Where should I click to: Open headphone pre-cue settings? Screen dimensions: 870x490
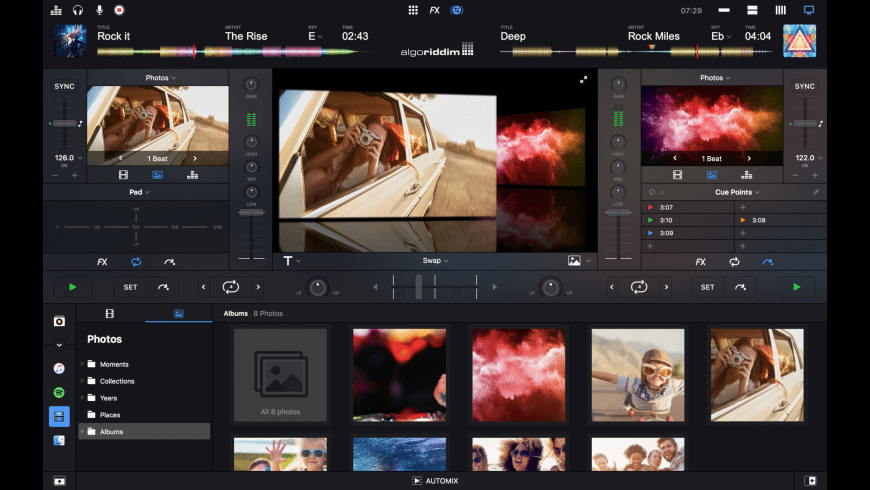point(77,10)
